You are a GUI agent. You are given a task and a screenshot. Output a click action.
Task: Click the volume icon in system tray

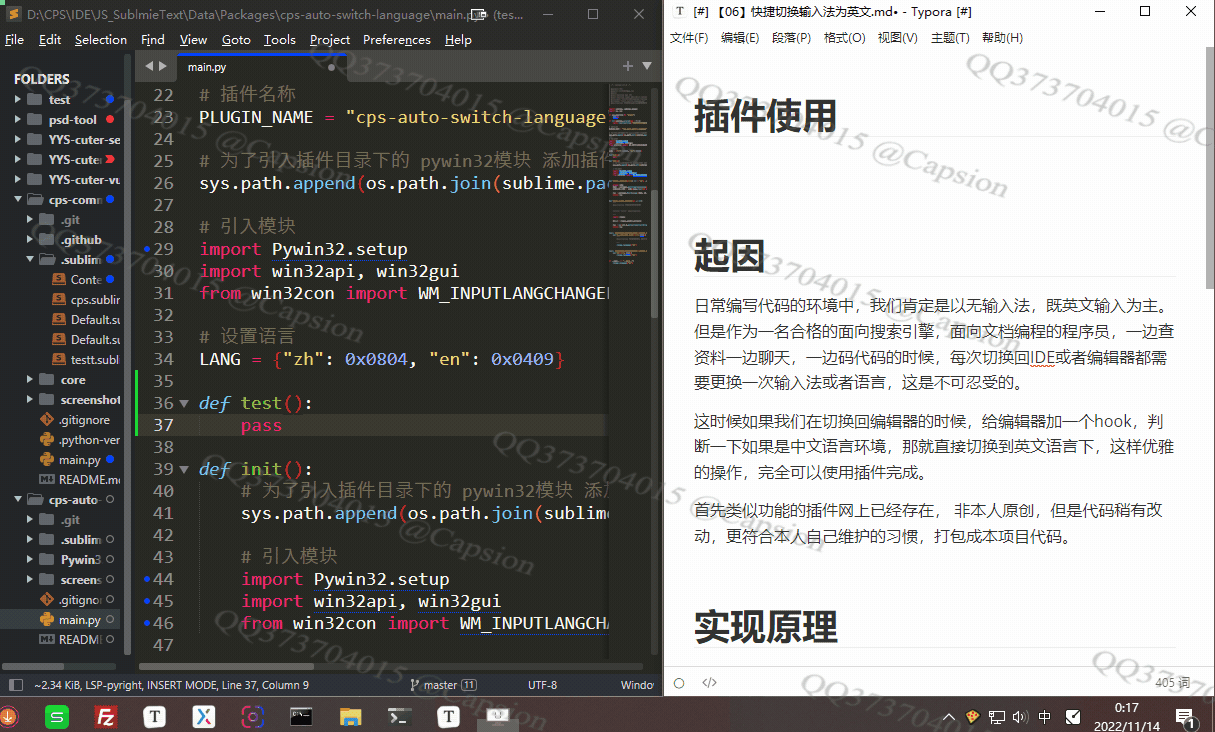(1020, 716)
